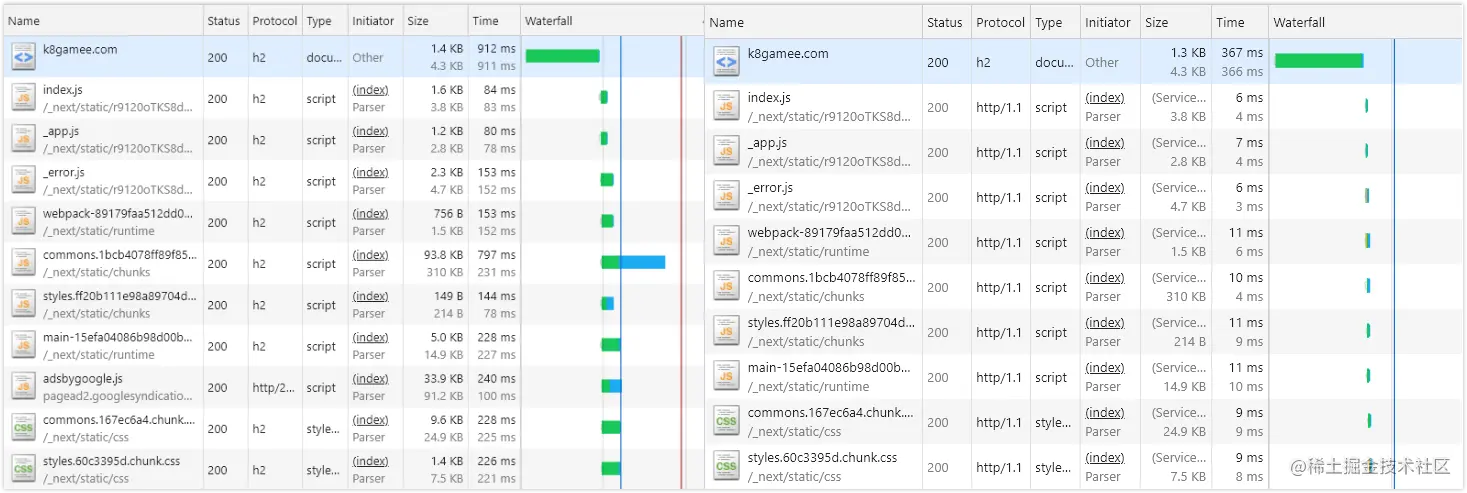Sort by Protocol column in right panel
Screen dimensions: 1467x493
1001,22
